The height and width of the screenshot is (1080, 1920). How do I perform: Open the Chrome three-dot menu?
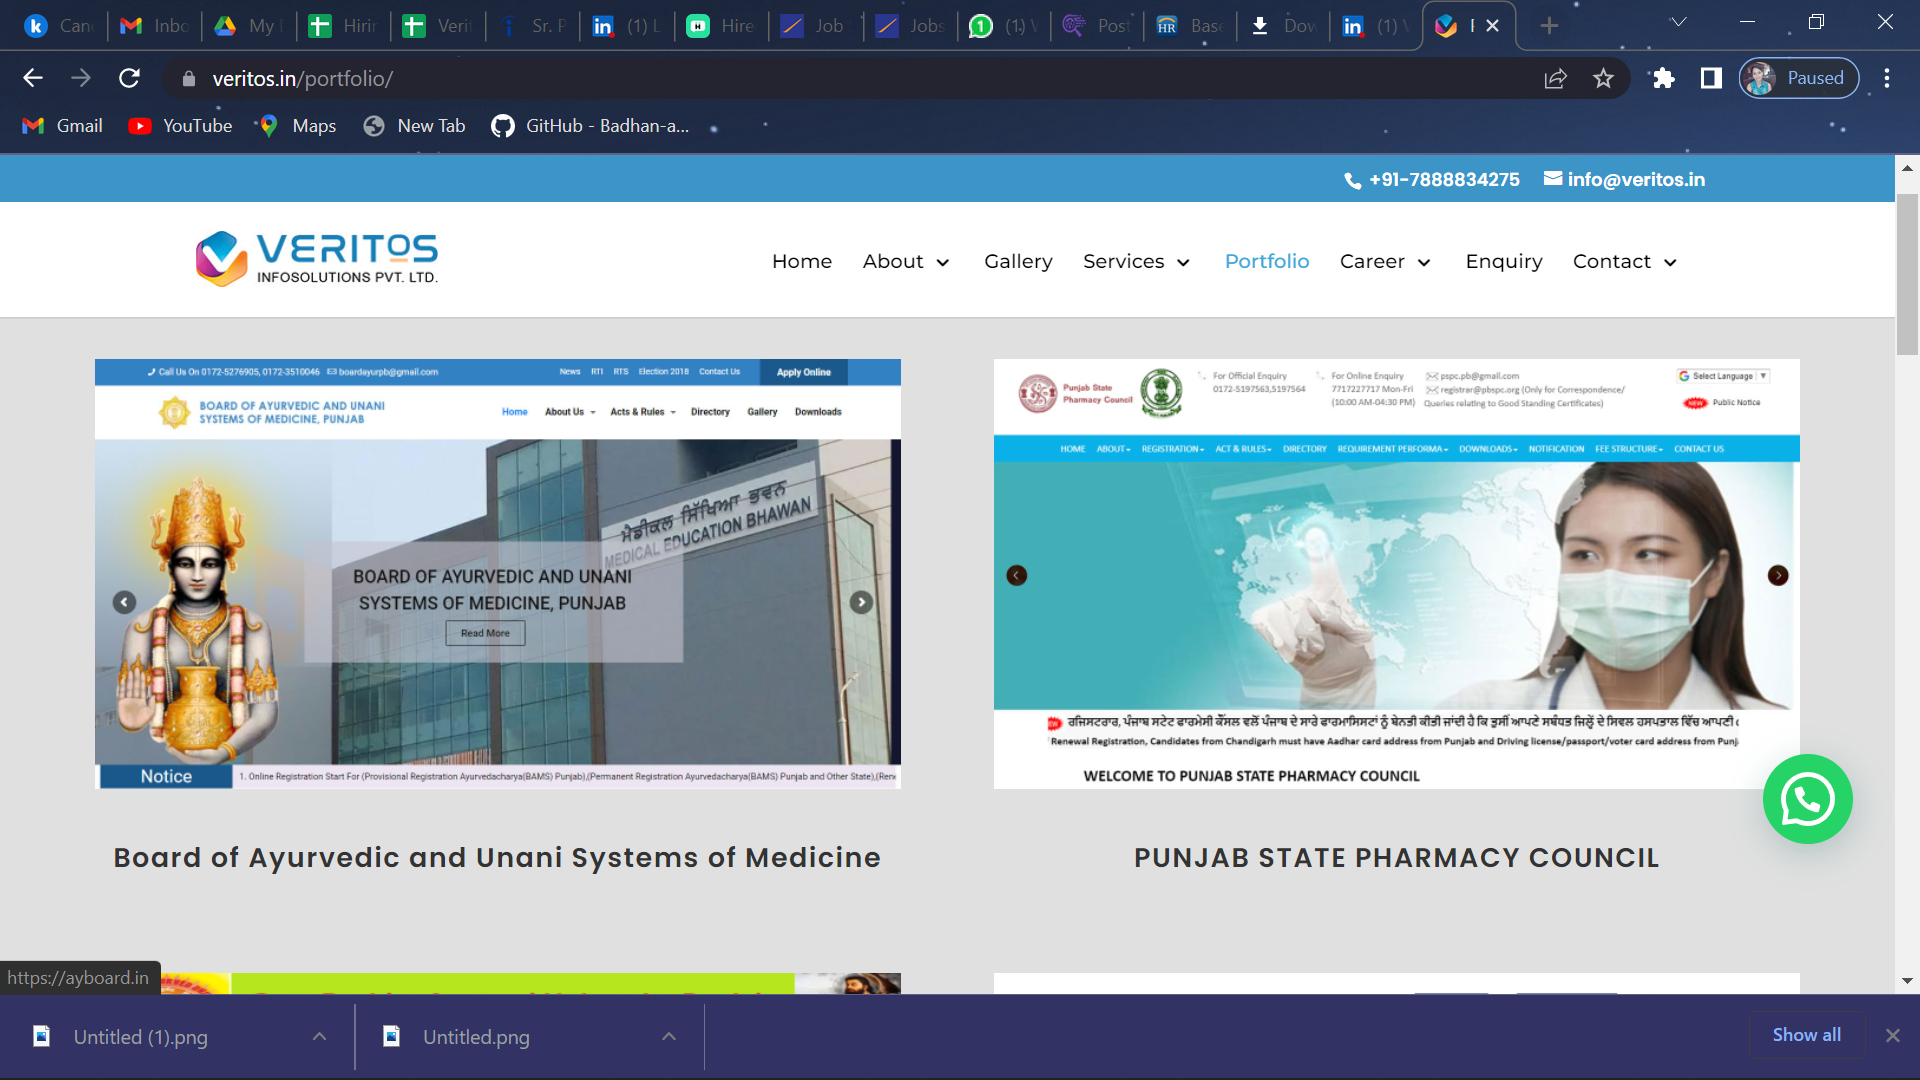click(x=1887, y=78)
